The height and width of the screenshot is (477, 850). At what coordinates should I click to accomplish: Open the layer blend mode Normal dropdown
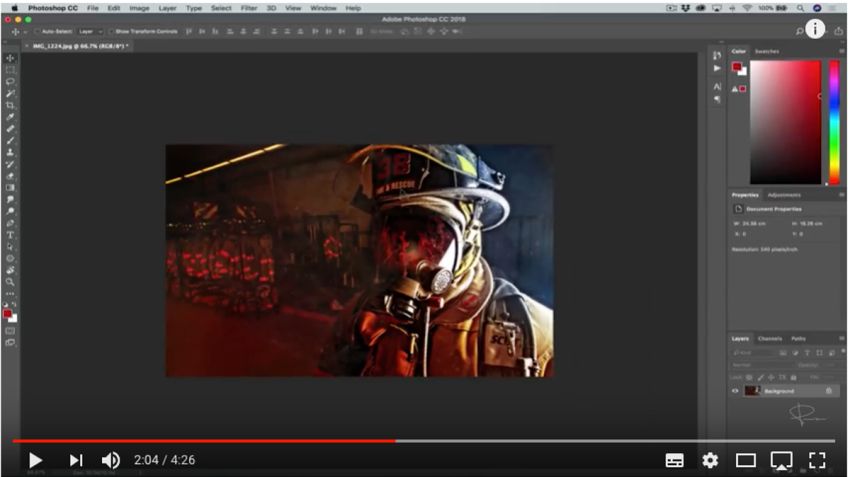(x=761, y=365)
